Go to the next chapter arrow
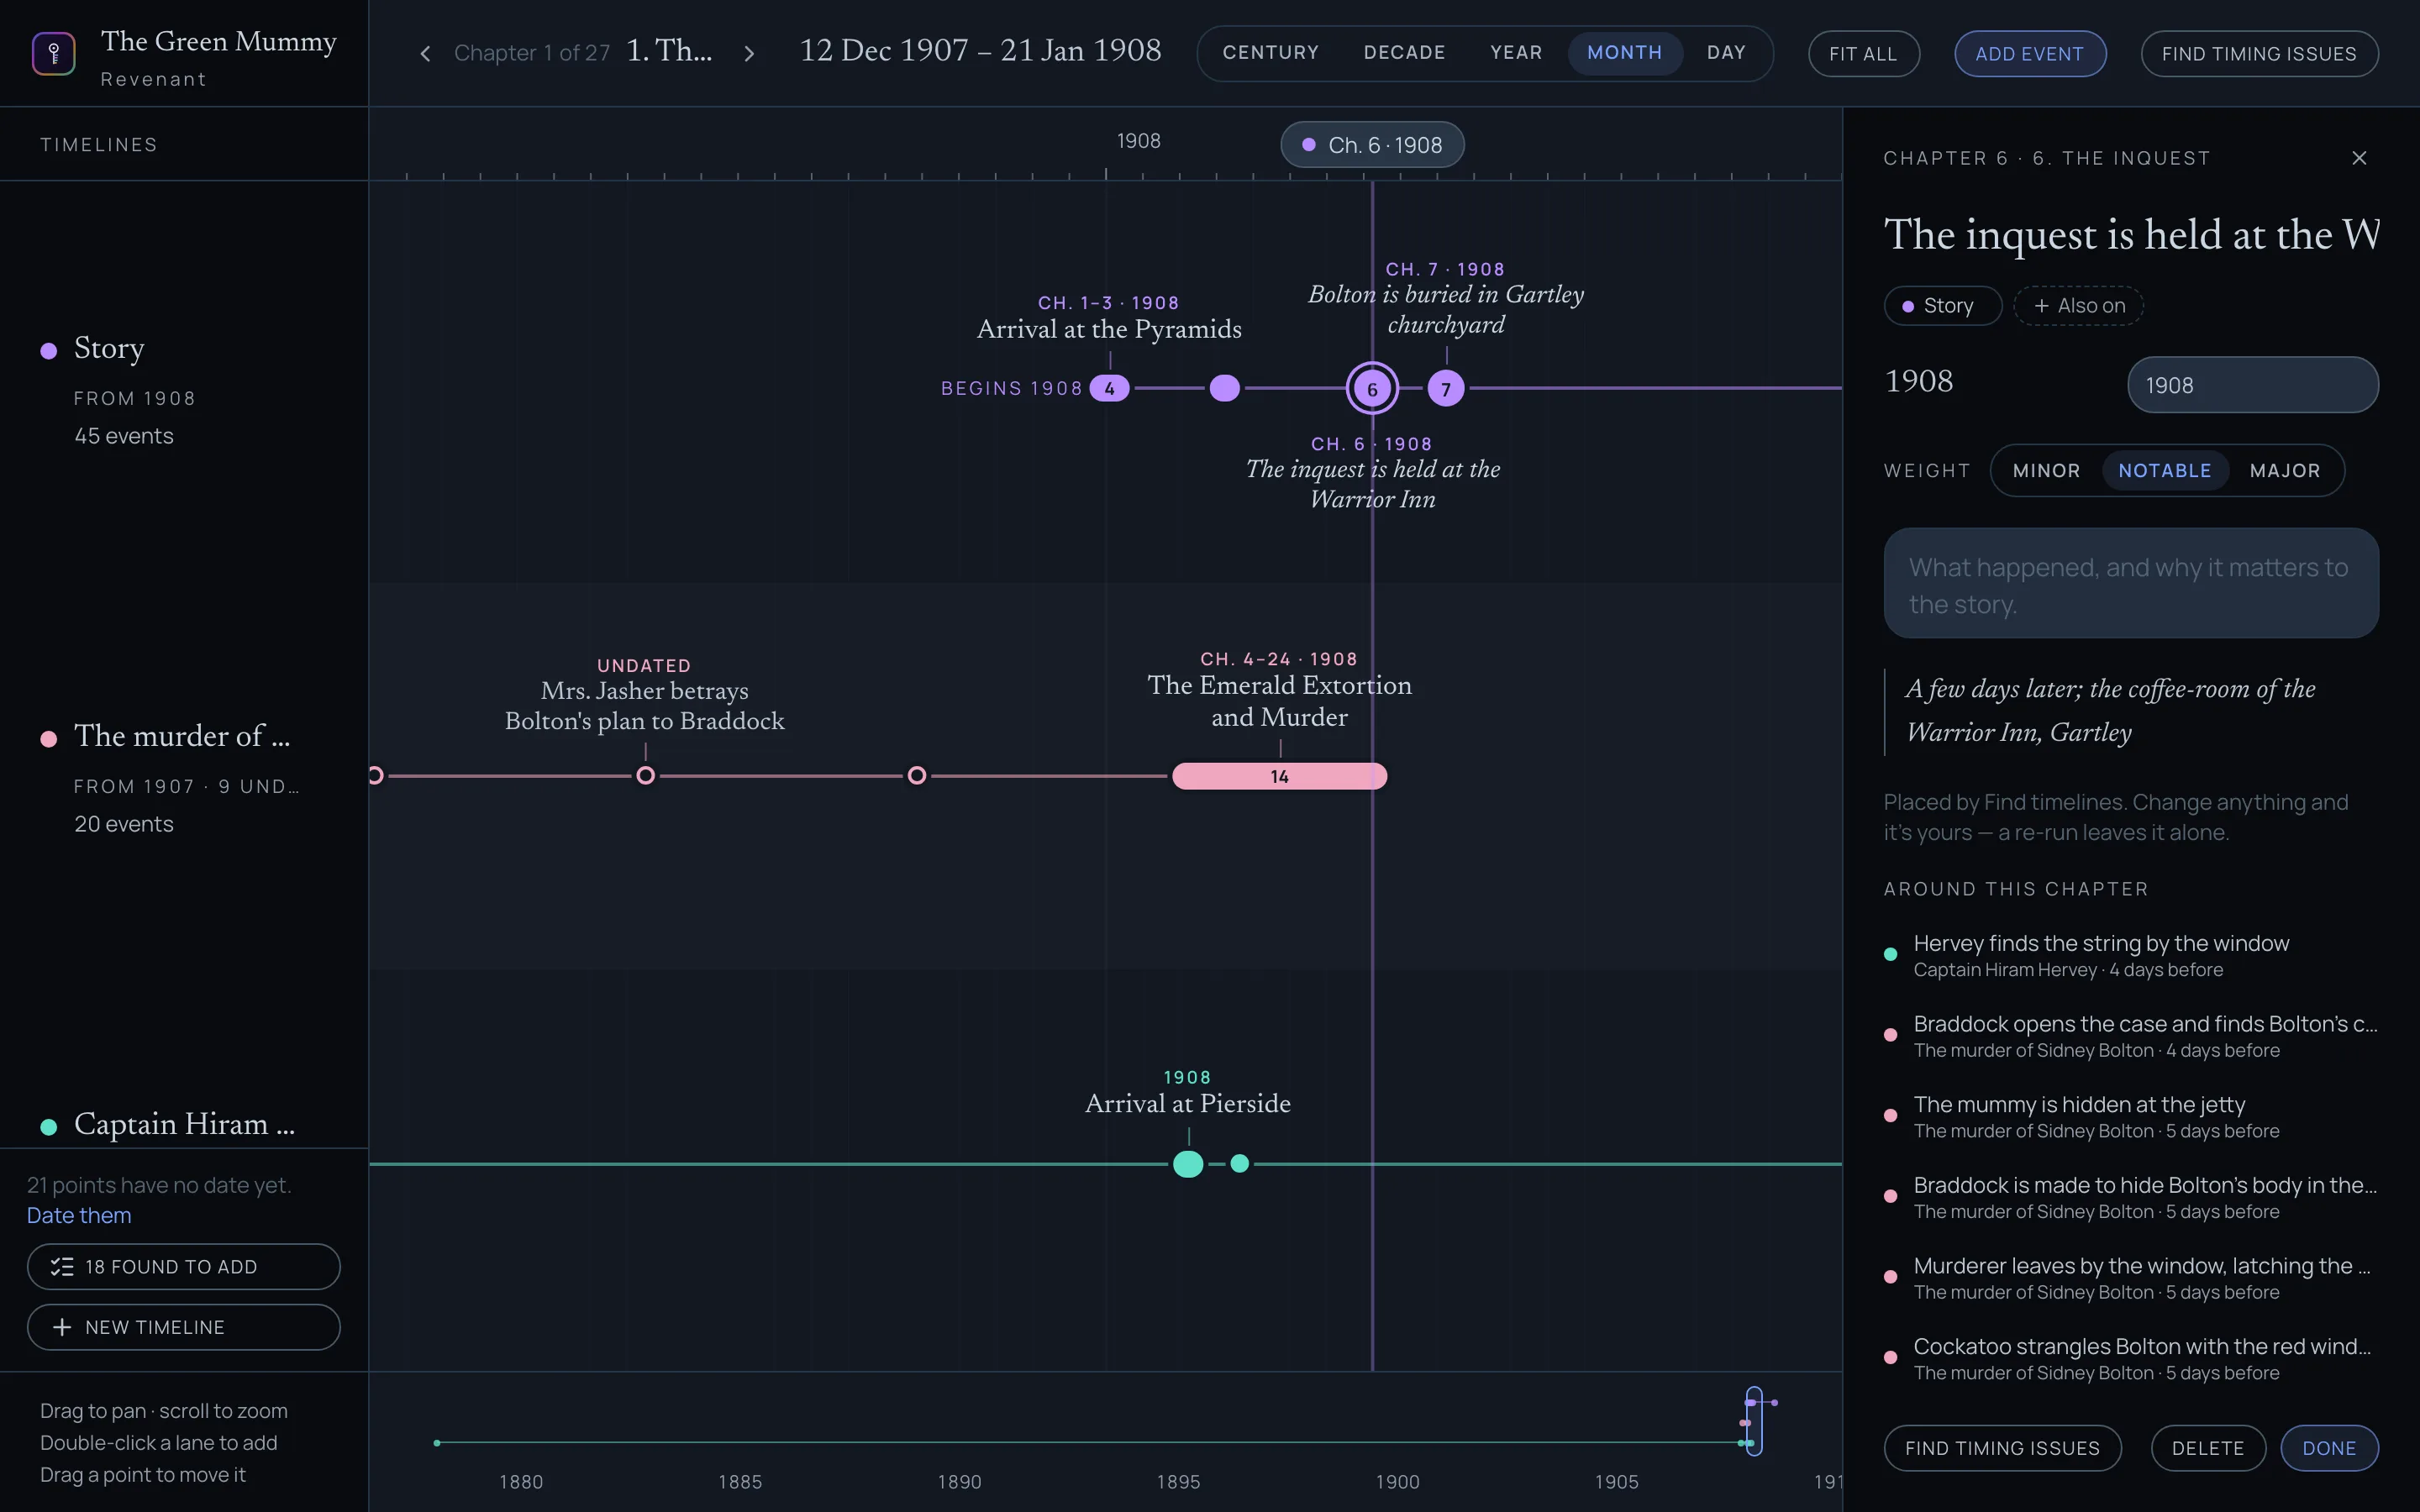The width and height of the screenshot is (2420, 1512). click(749, 53)
